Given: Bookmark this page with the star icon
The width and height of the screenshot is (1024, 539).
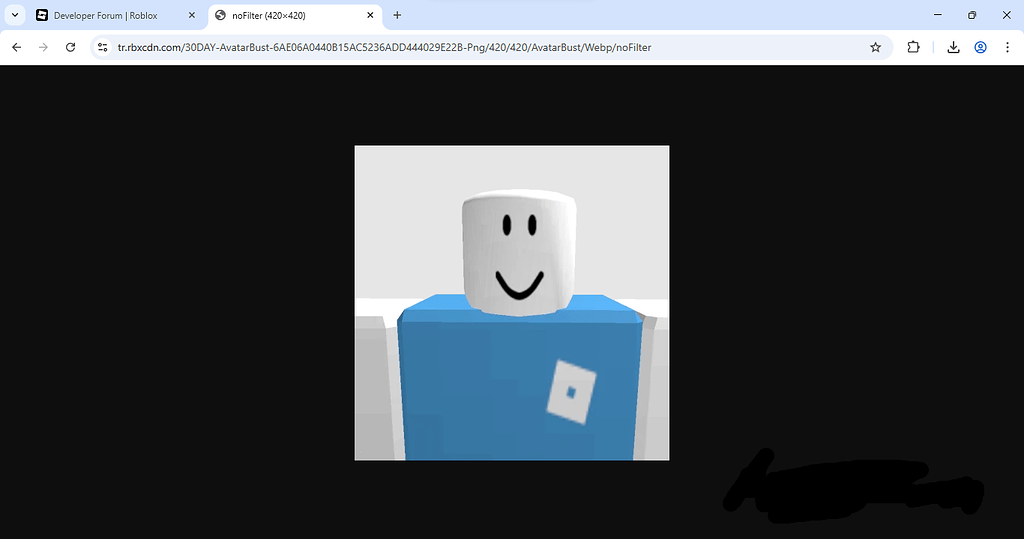Looking at the screenshot, I should coord(875,47).
